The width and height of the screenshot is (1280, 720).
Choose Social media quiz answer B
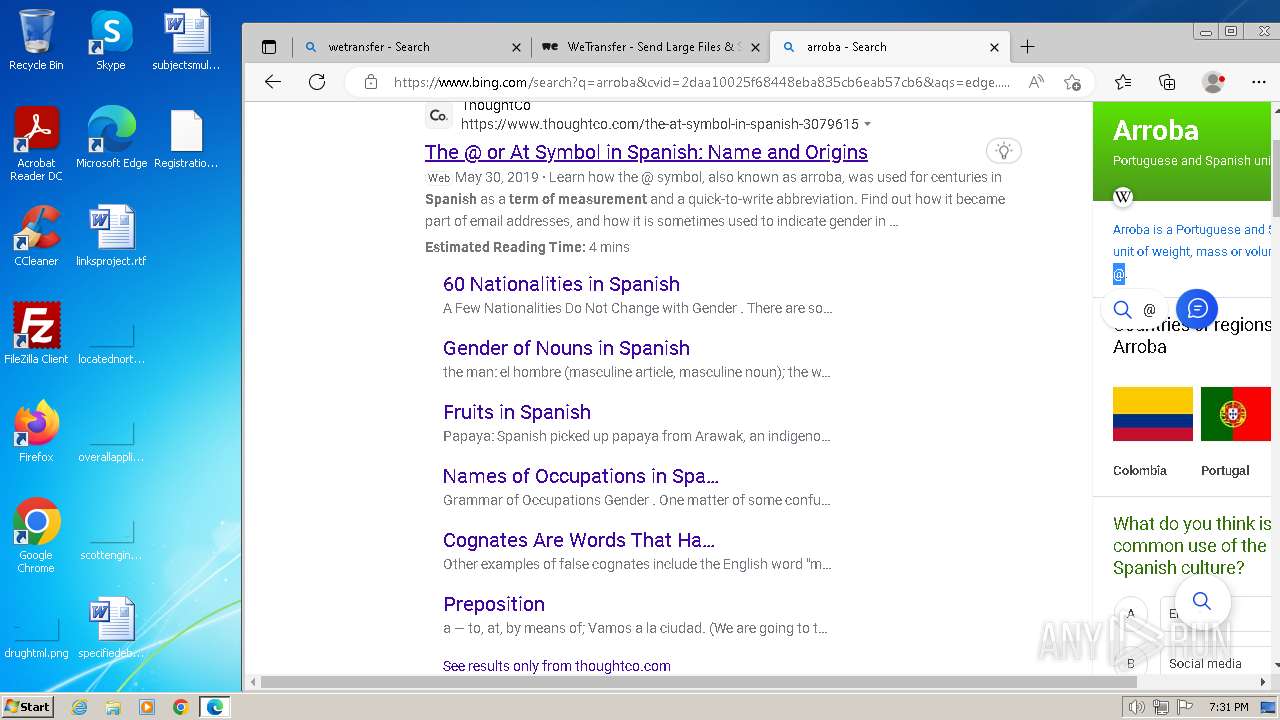coord(1205,663)
